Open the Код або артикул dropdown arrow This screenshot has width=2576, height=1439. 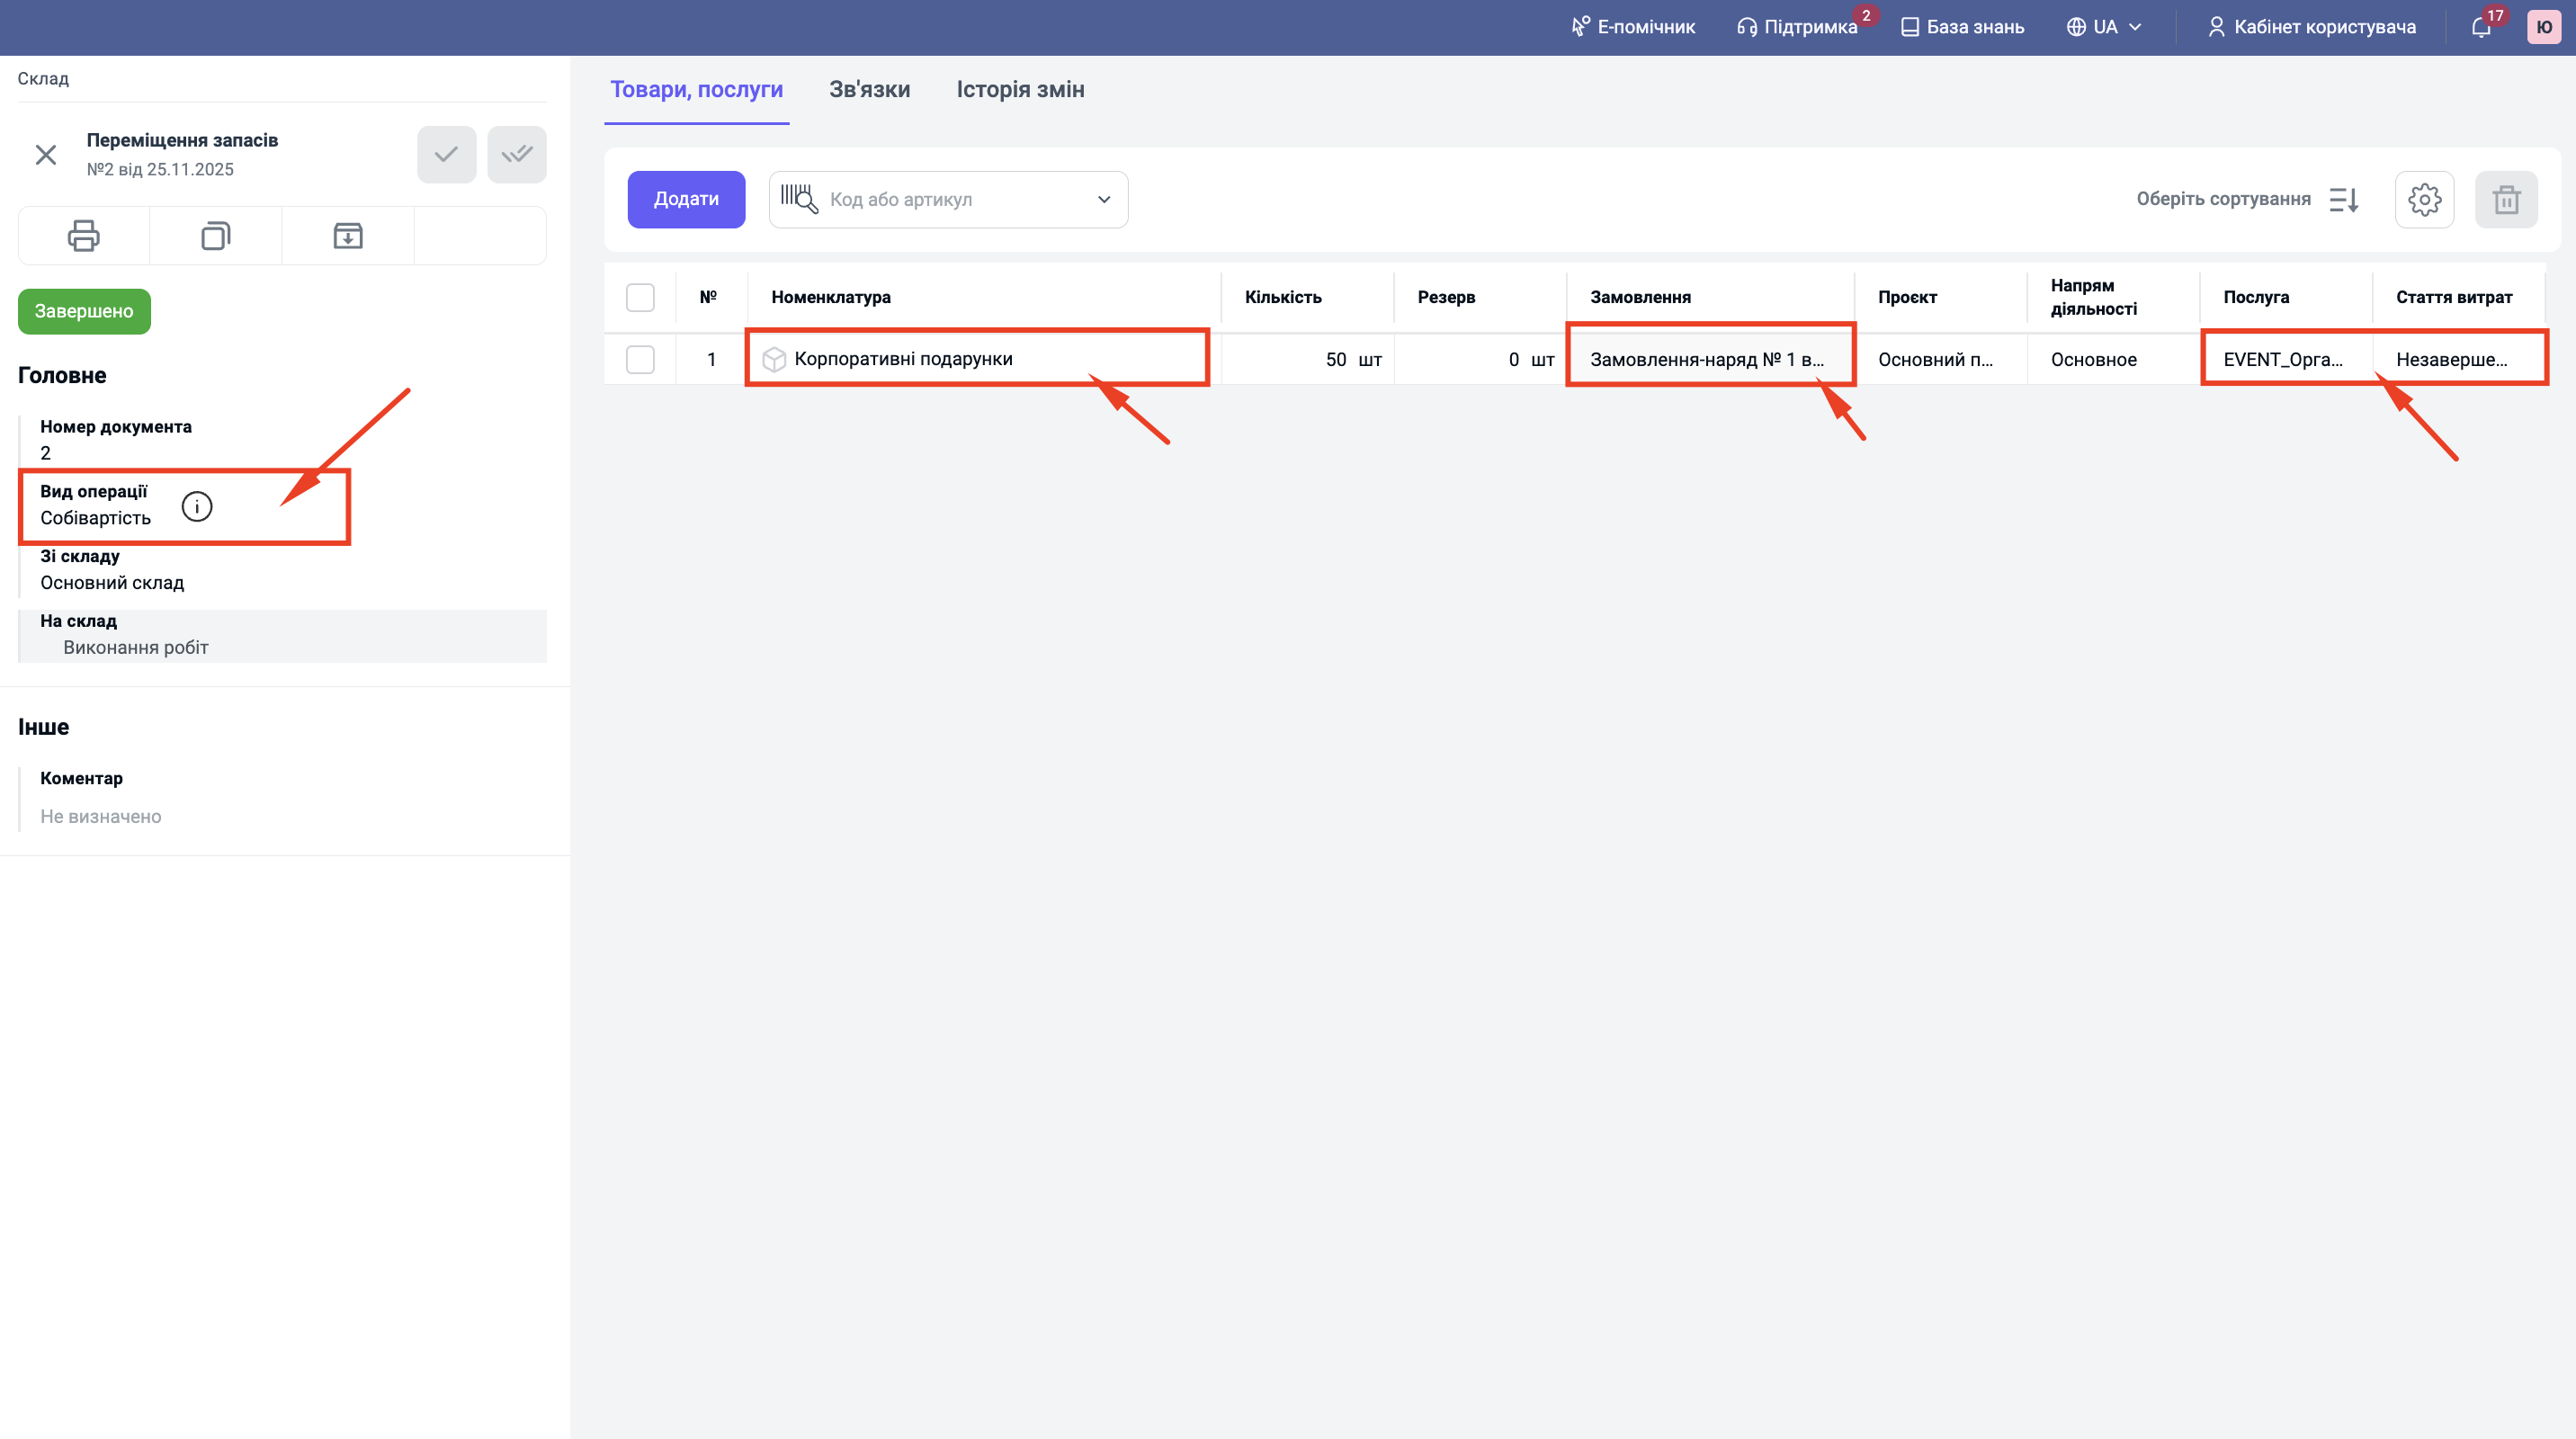(1103, 200)
